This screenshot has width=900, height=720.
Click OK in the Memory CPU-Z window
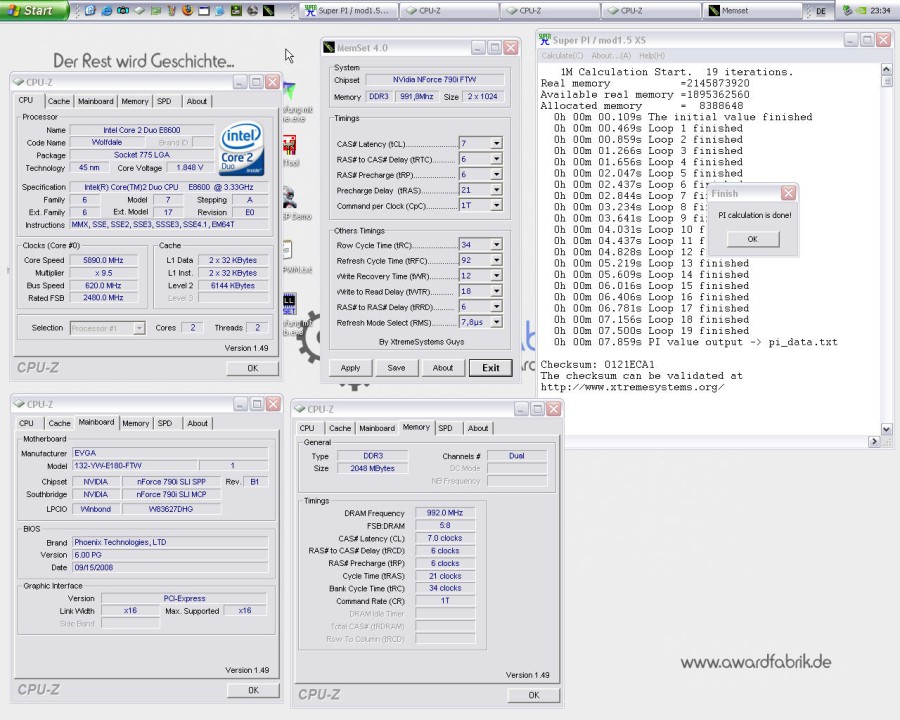click(534, 695)
